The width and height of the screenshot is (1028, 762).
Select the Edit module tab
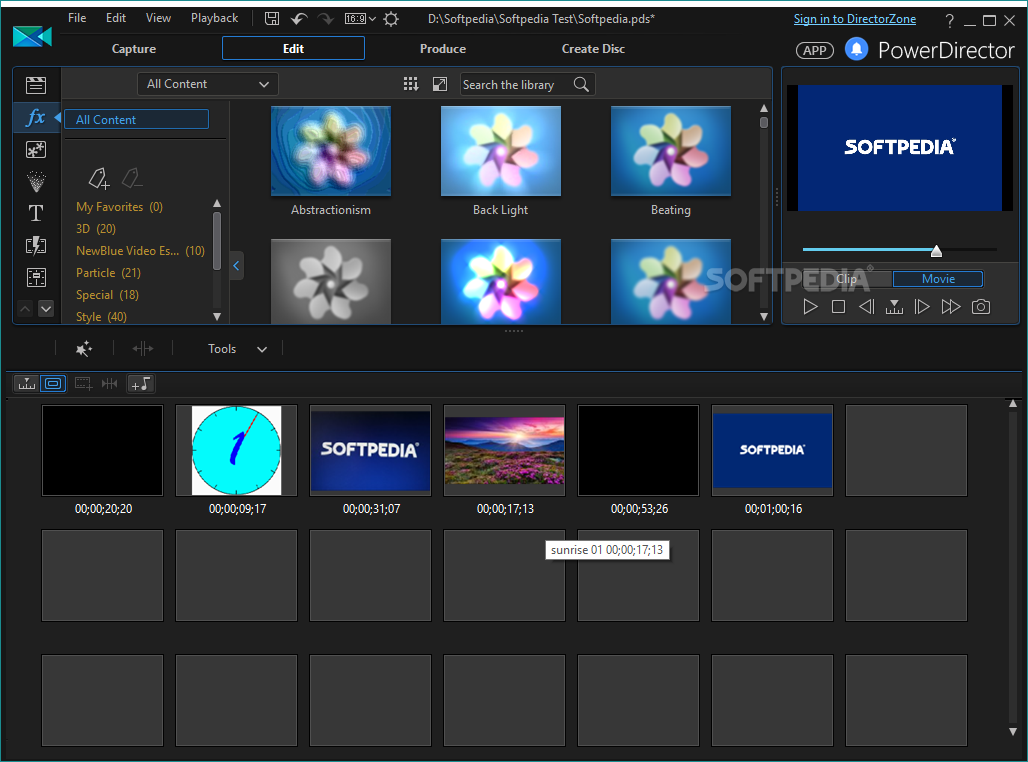(x=293, y=49)
